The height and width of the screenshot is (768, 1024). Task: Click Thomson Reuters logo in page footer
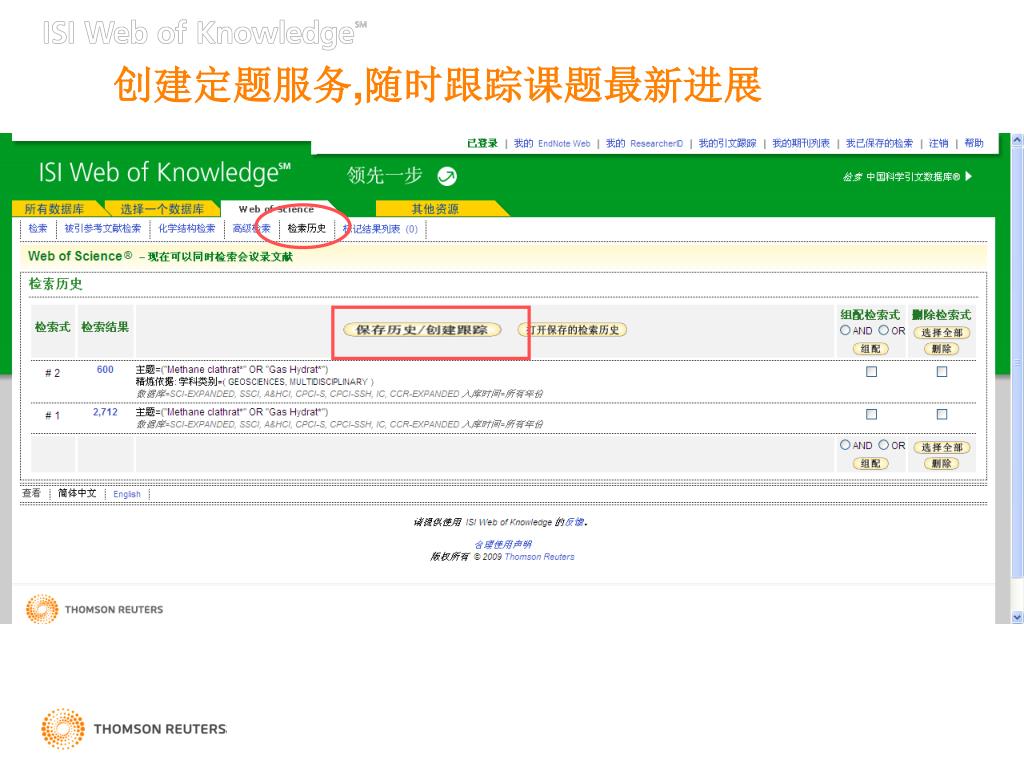click(95, 609)
